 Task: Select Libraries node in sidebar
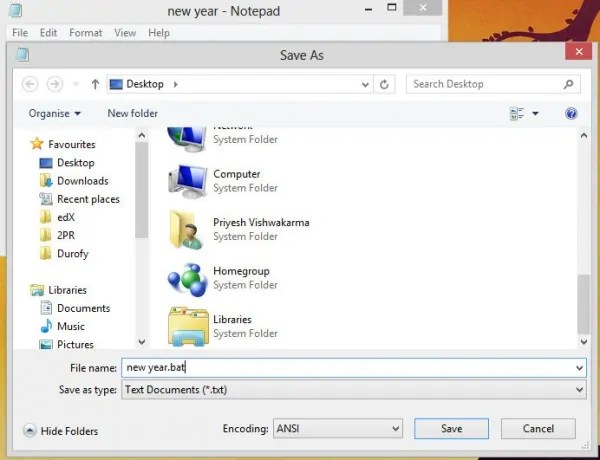pos(59,290)
